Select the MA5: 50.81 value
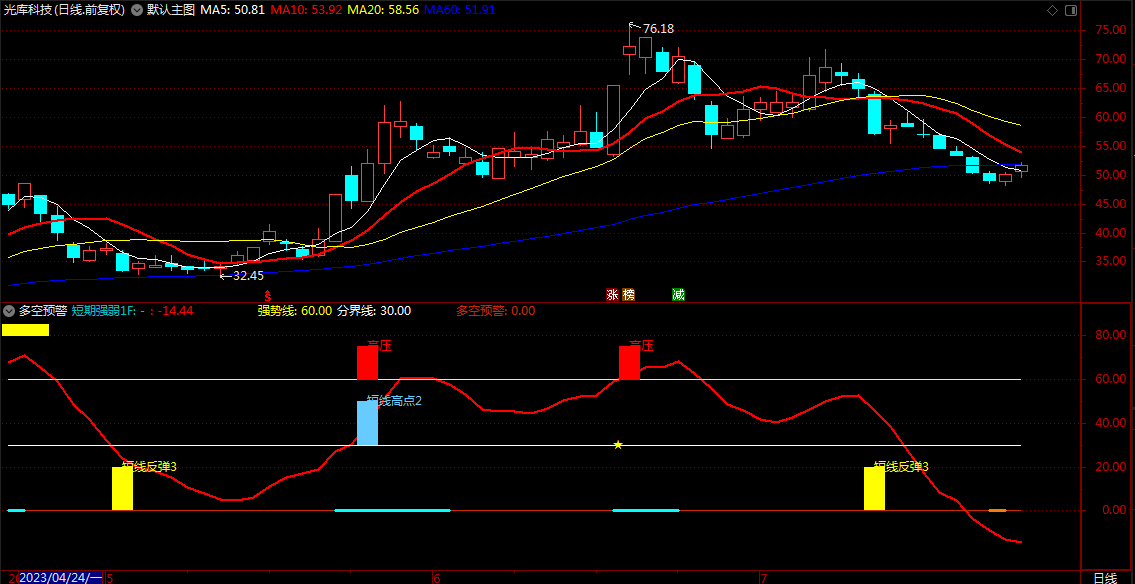 232,10
